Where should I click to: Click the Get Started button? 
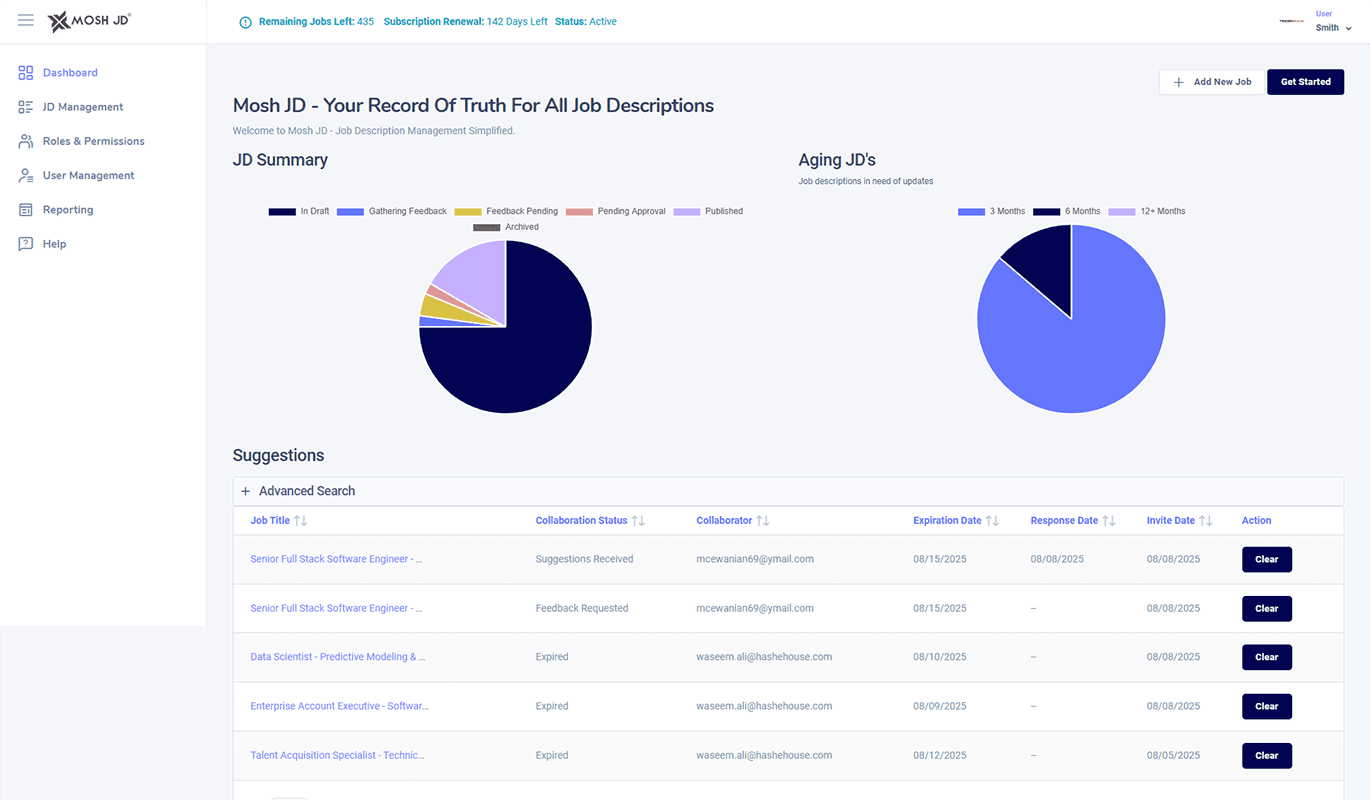click(x=1305, y=82)
